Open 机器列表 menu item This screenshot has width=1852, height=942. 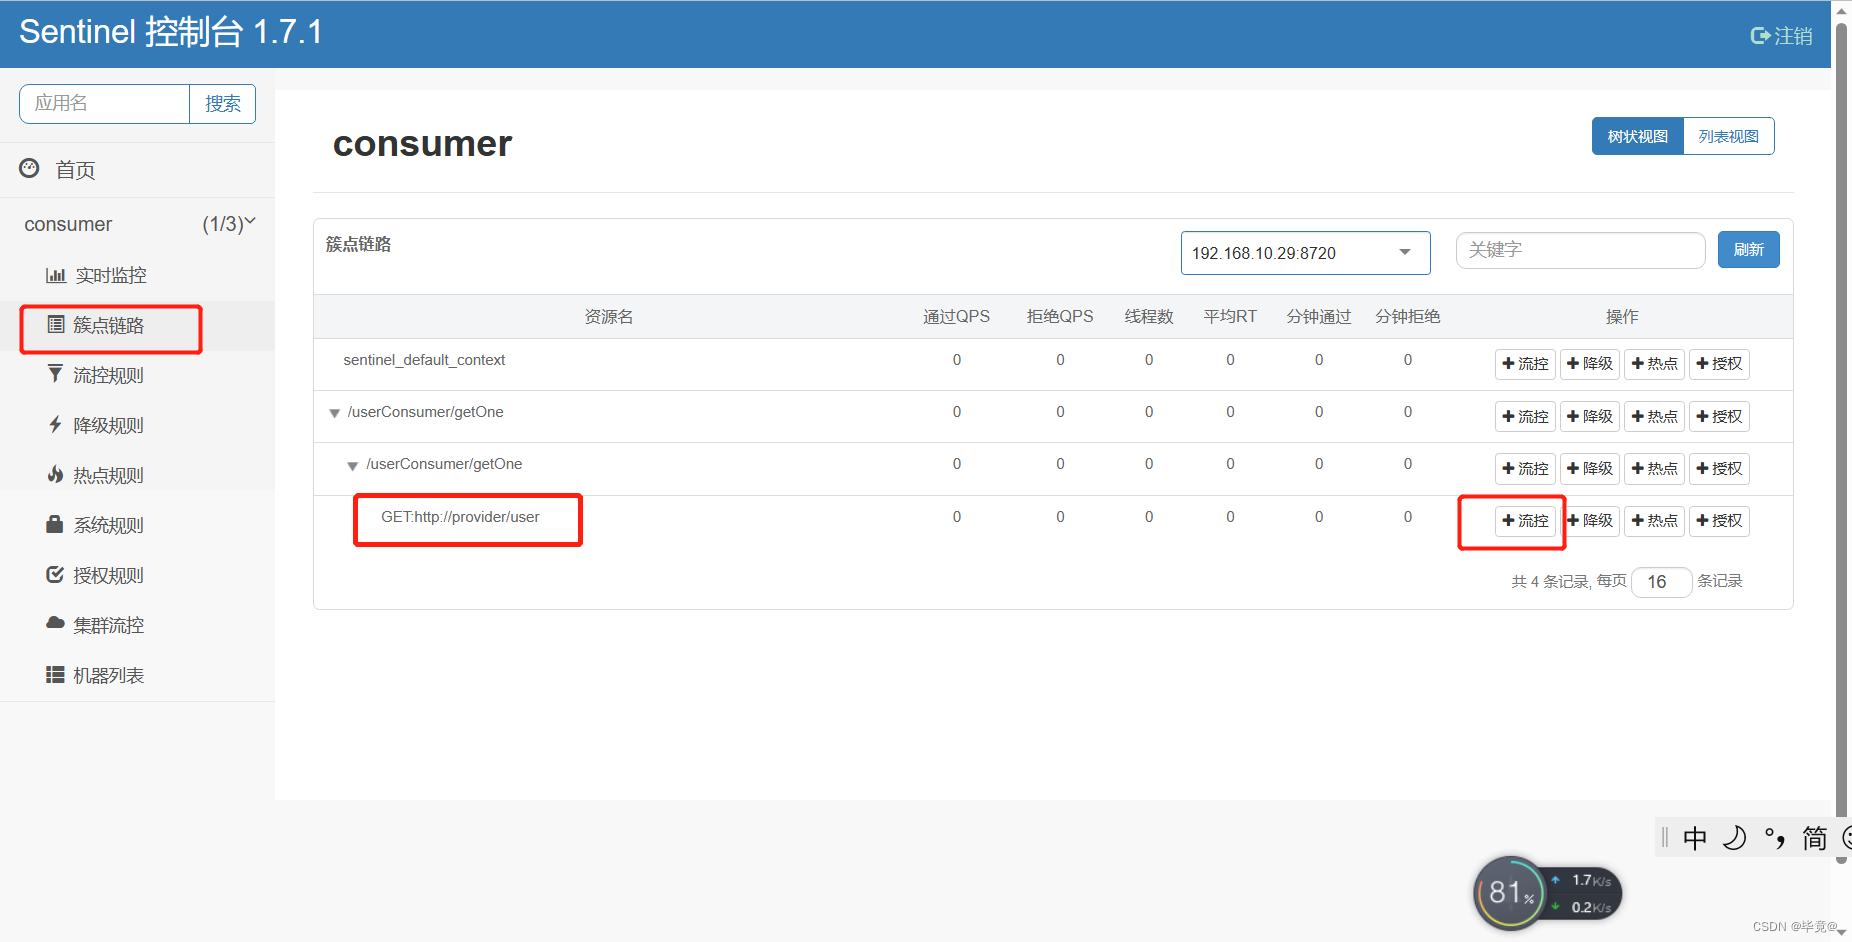coord(137,675)
